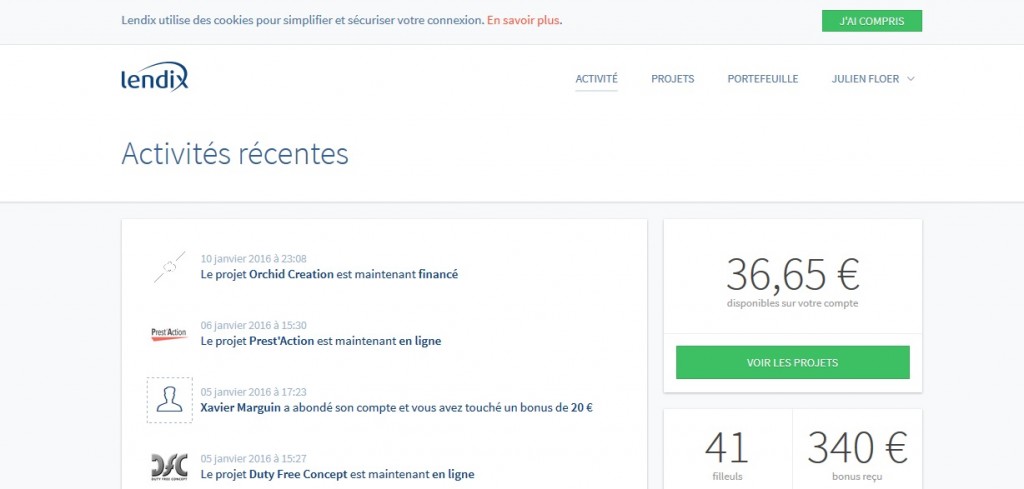Image resolution: width=1024 pixels, height=489 pixels.
Task: Click the Duty Free Concept logo
Action: (x=169, y=466)
